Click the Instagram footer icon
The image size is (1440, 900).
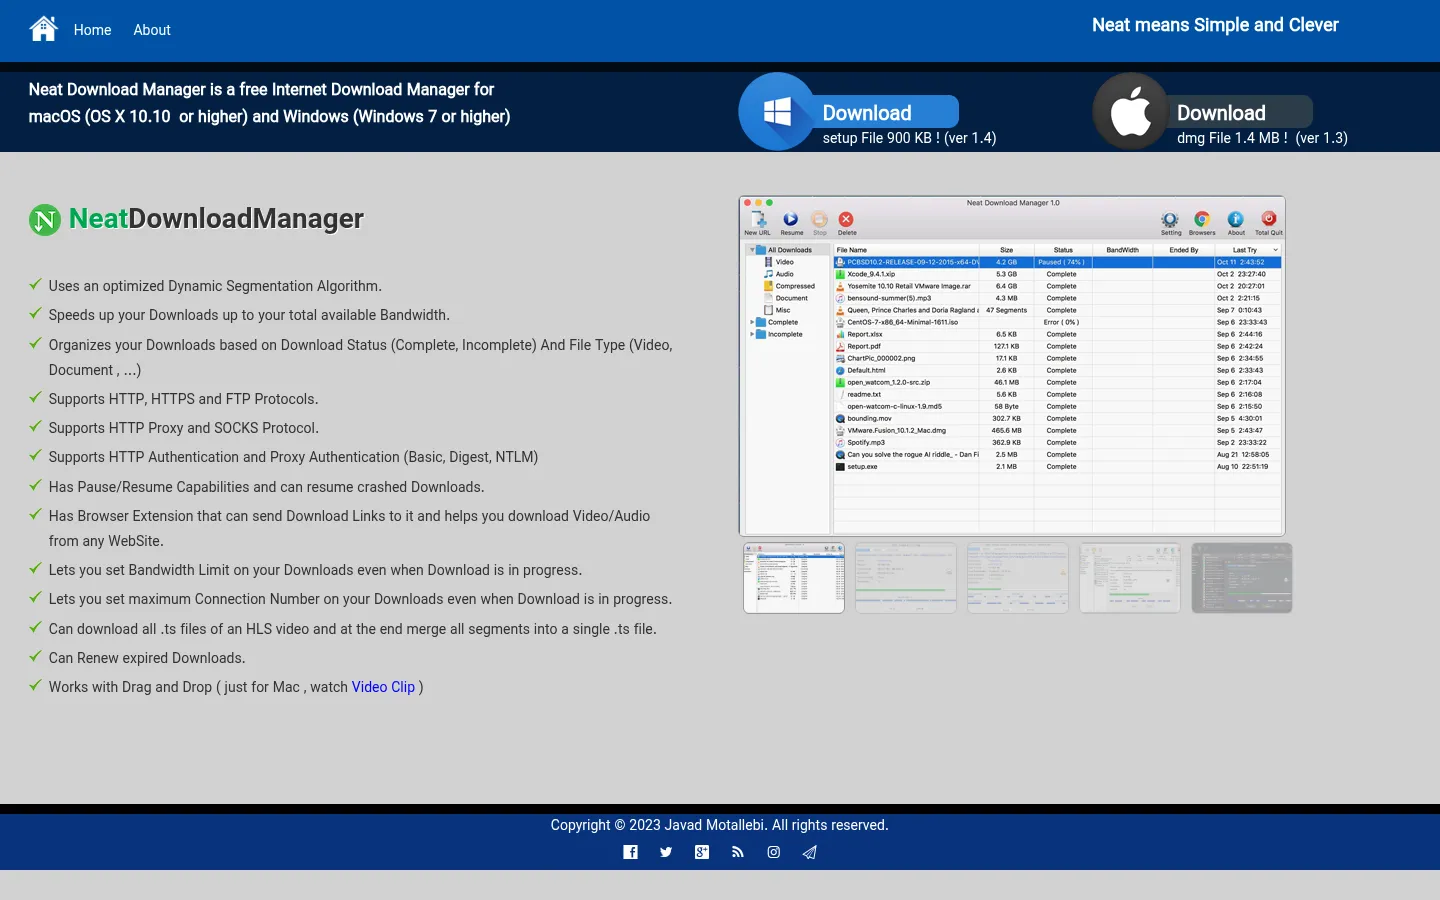774,852
